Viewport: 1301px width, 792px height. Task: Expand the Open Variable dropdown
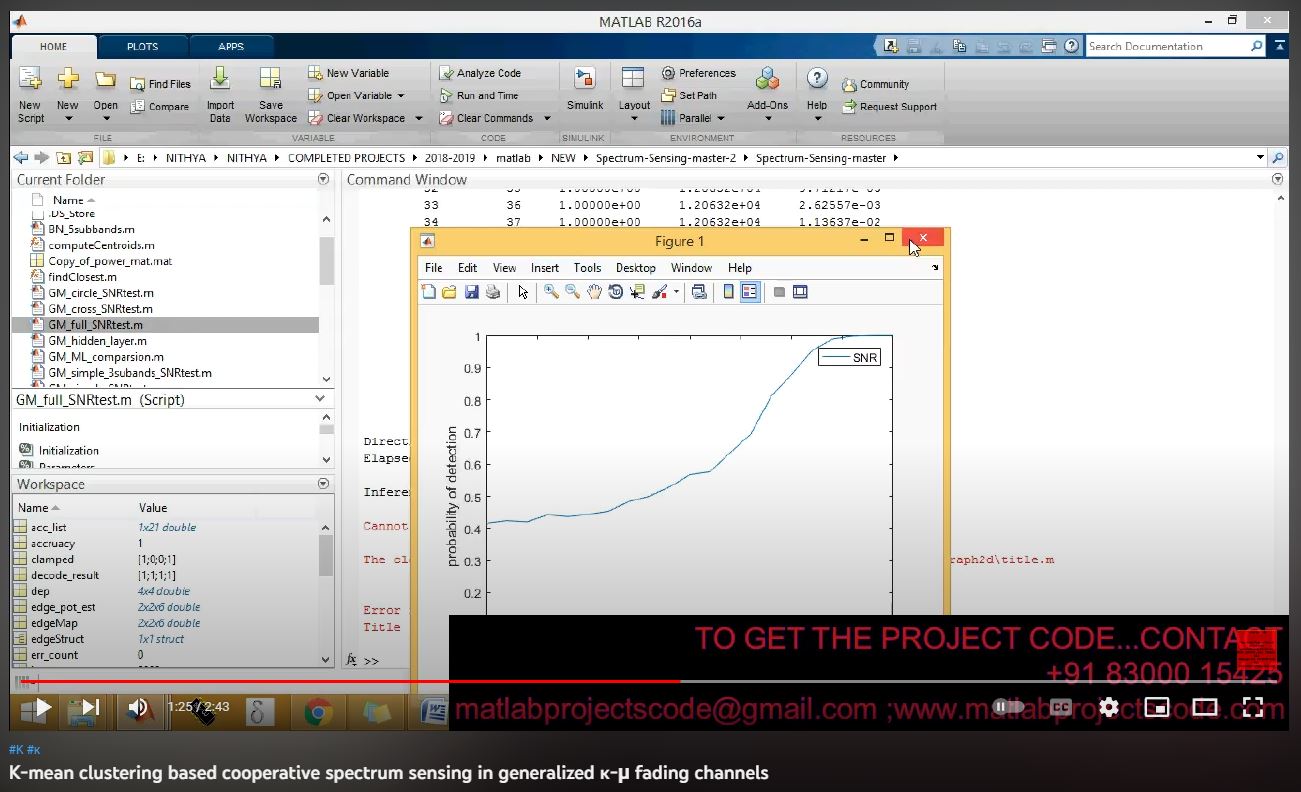click(x=401, y=96)
